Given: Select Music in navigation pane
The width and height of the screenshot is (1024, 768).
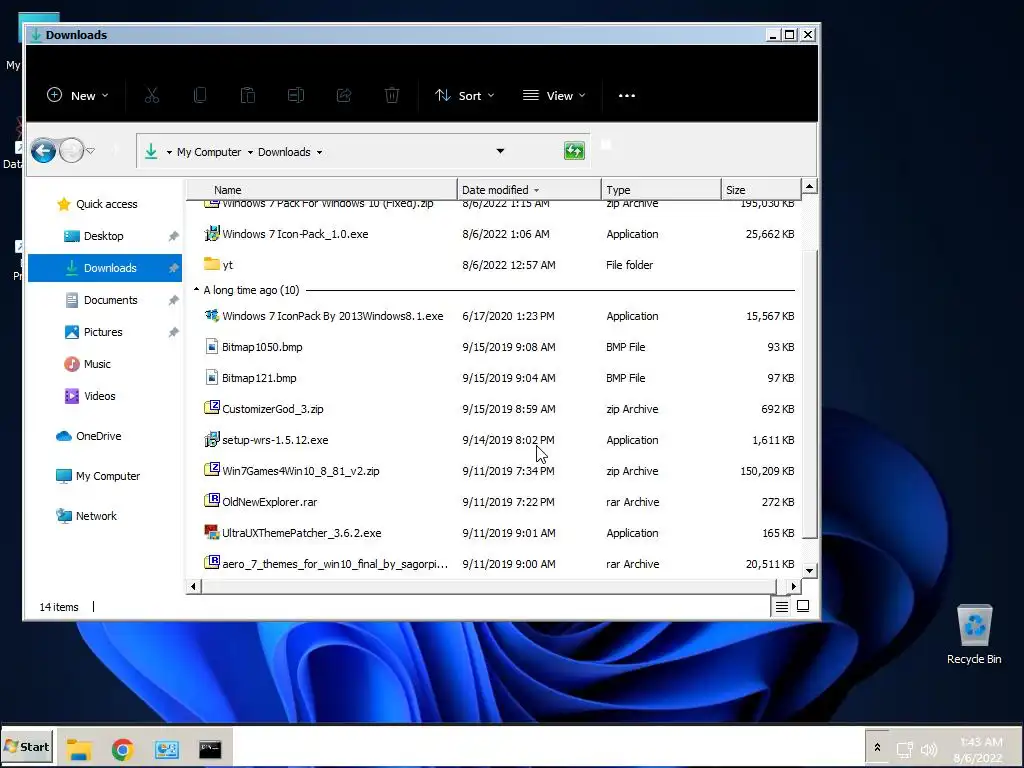Looking at the screenshot, I should 88,364.
